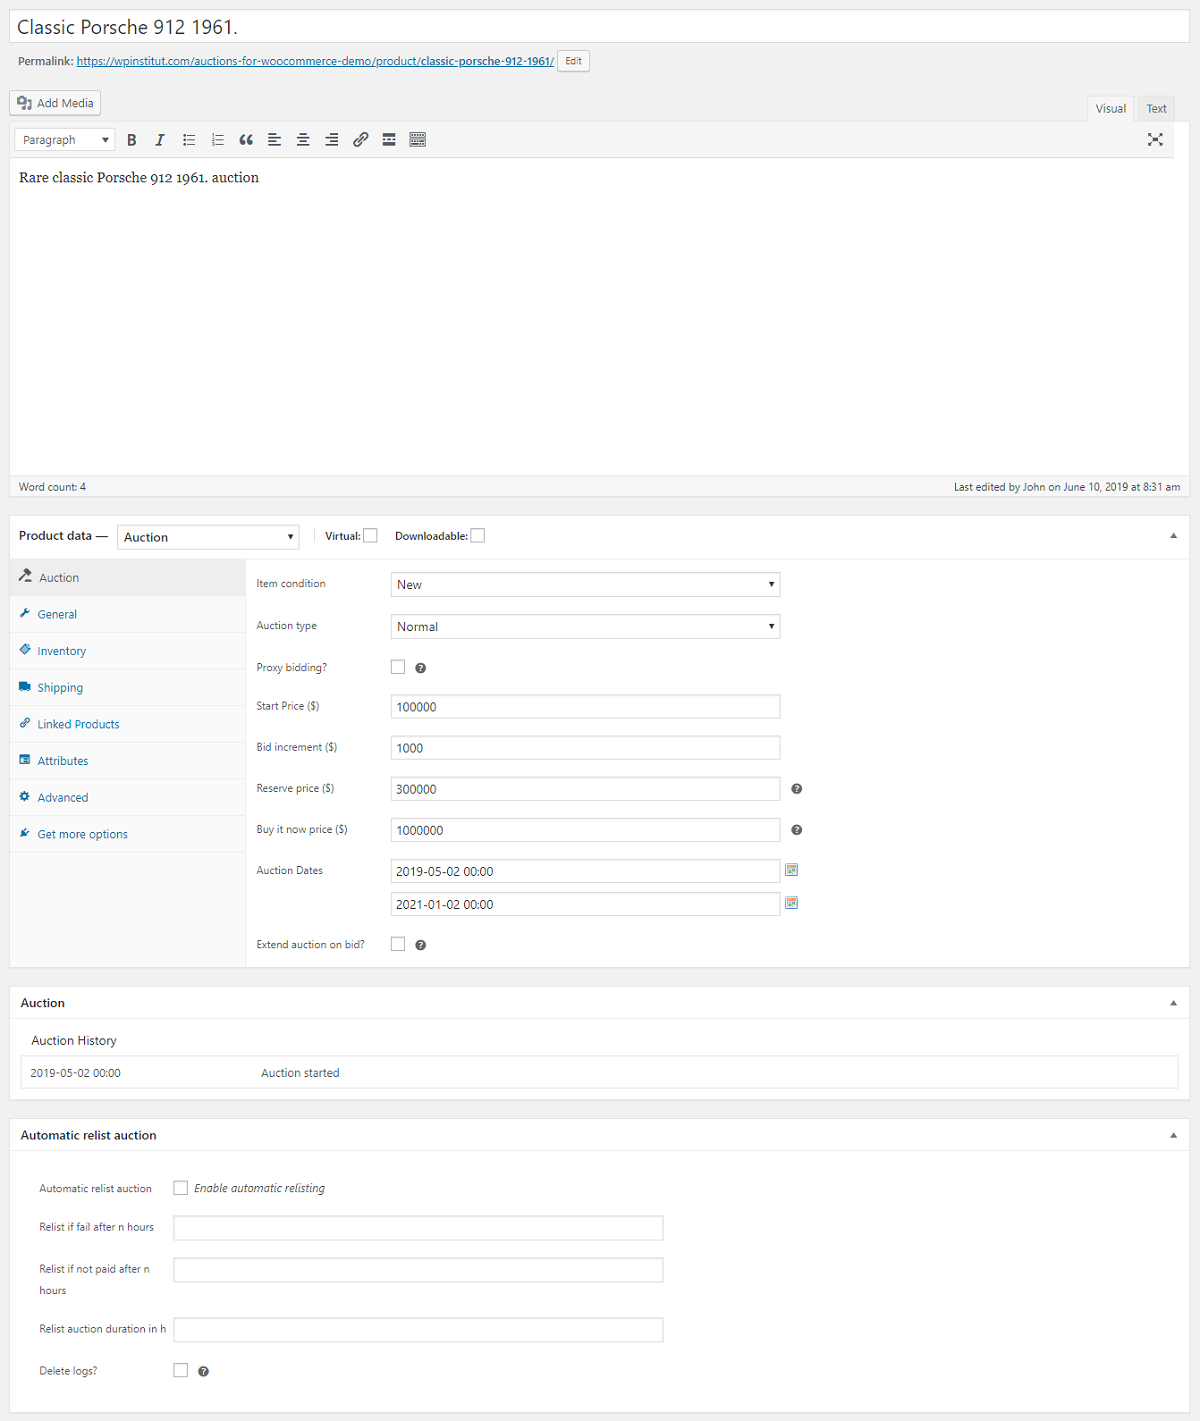Enable automatic relisting
The height and width of the screenshot is (1421, 1200).
coord(180,1187)
